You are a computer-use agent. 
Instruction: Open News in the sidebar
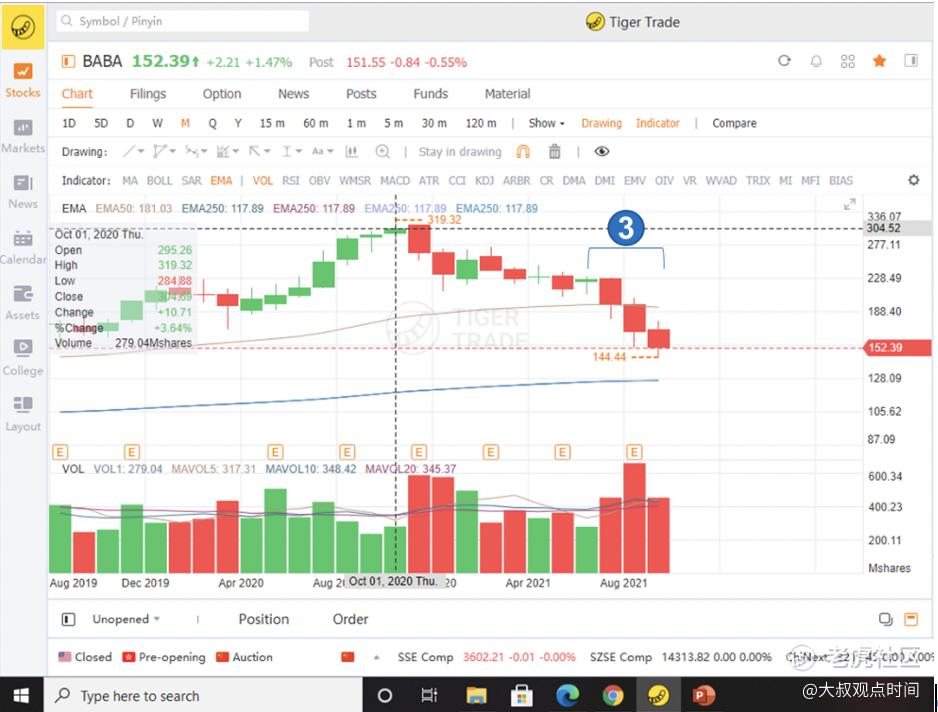pyautogui.click(x=23, y=192)
